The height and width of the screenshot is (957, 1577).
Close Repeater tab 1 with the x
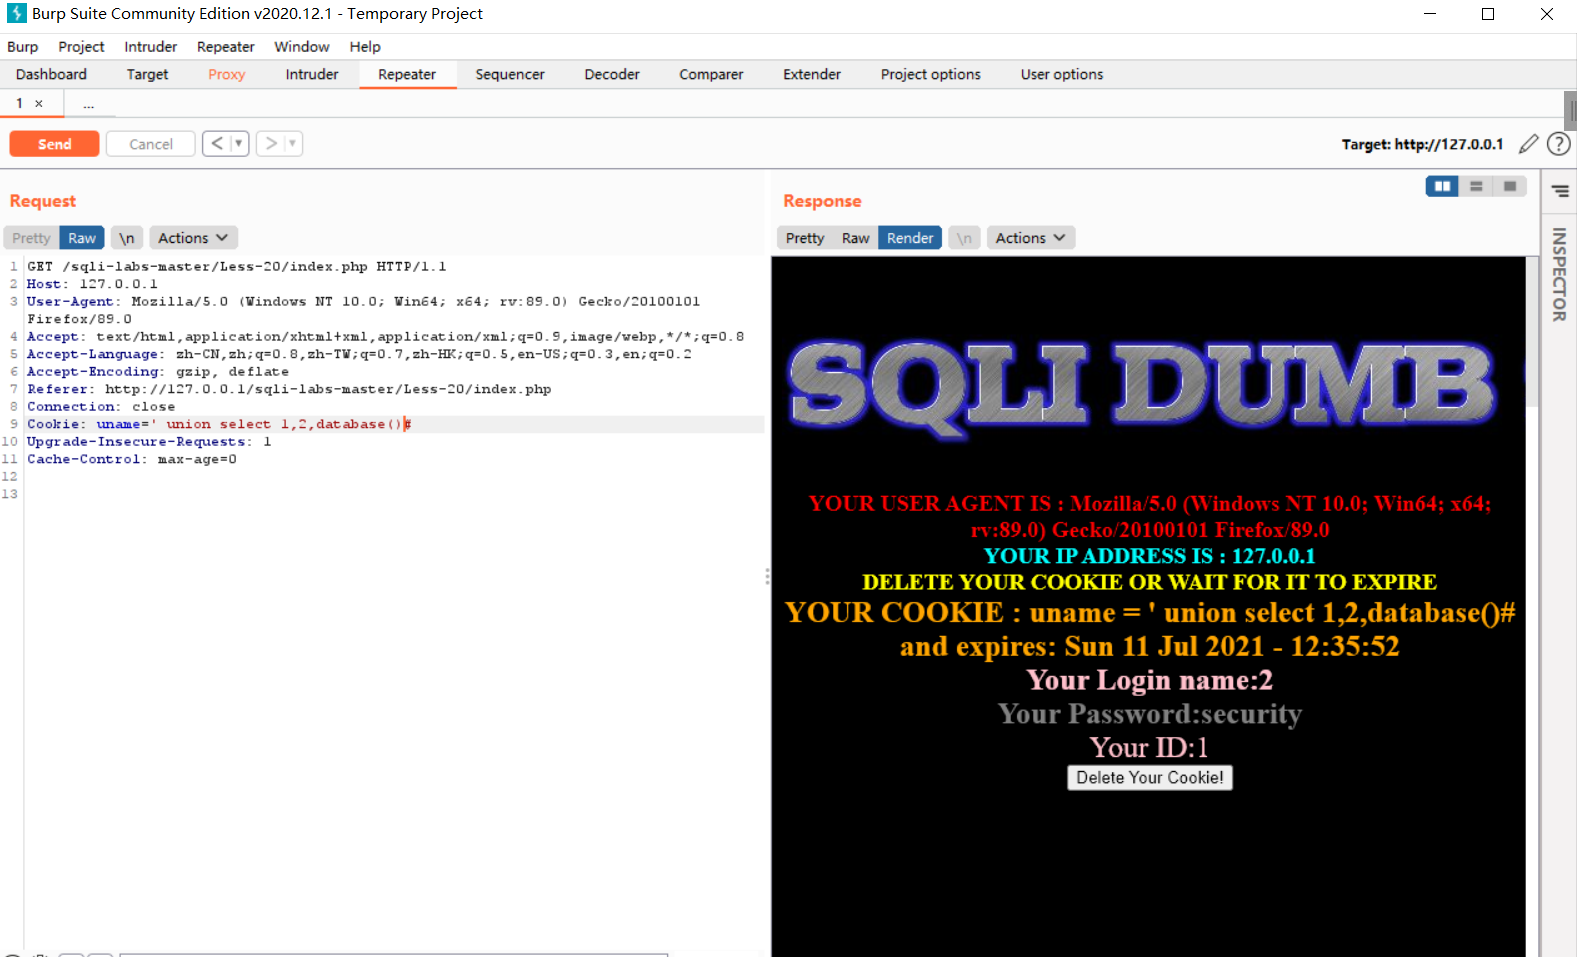pos(39,104)
